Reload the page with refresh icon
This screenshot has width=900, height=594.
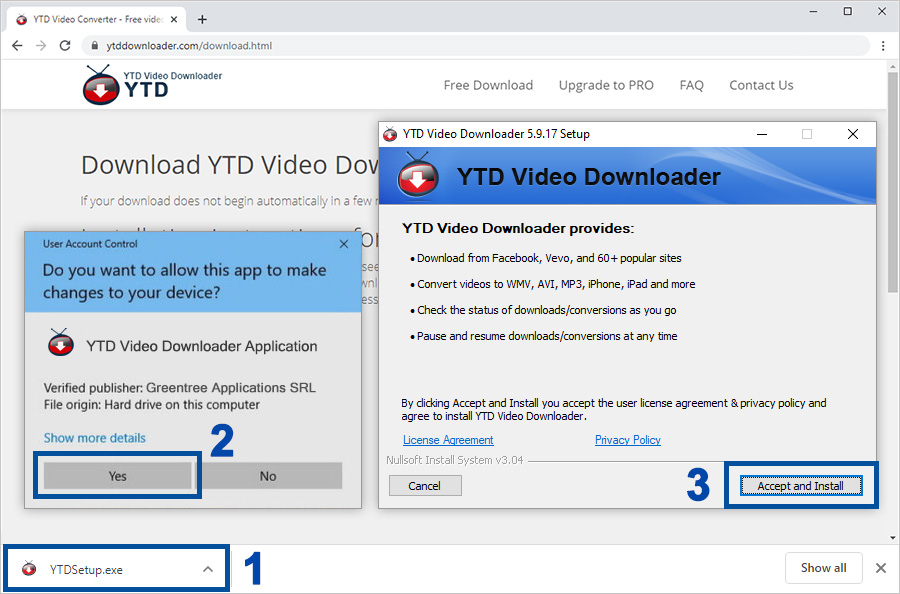(65, 46)
